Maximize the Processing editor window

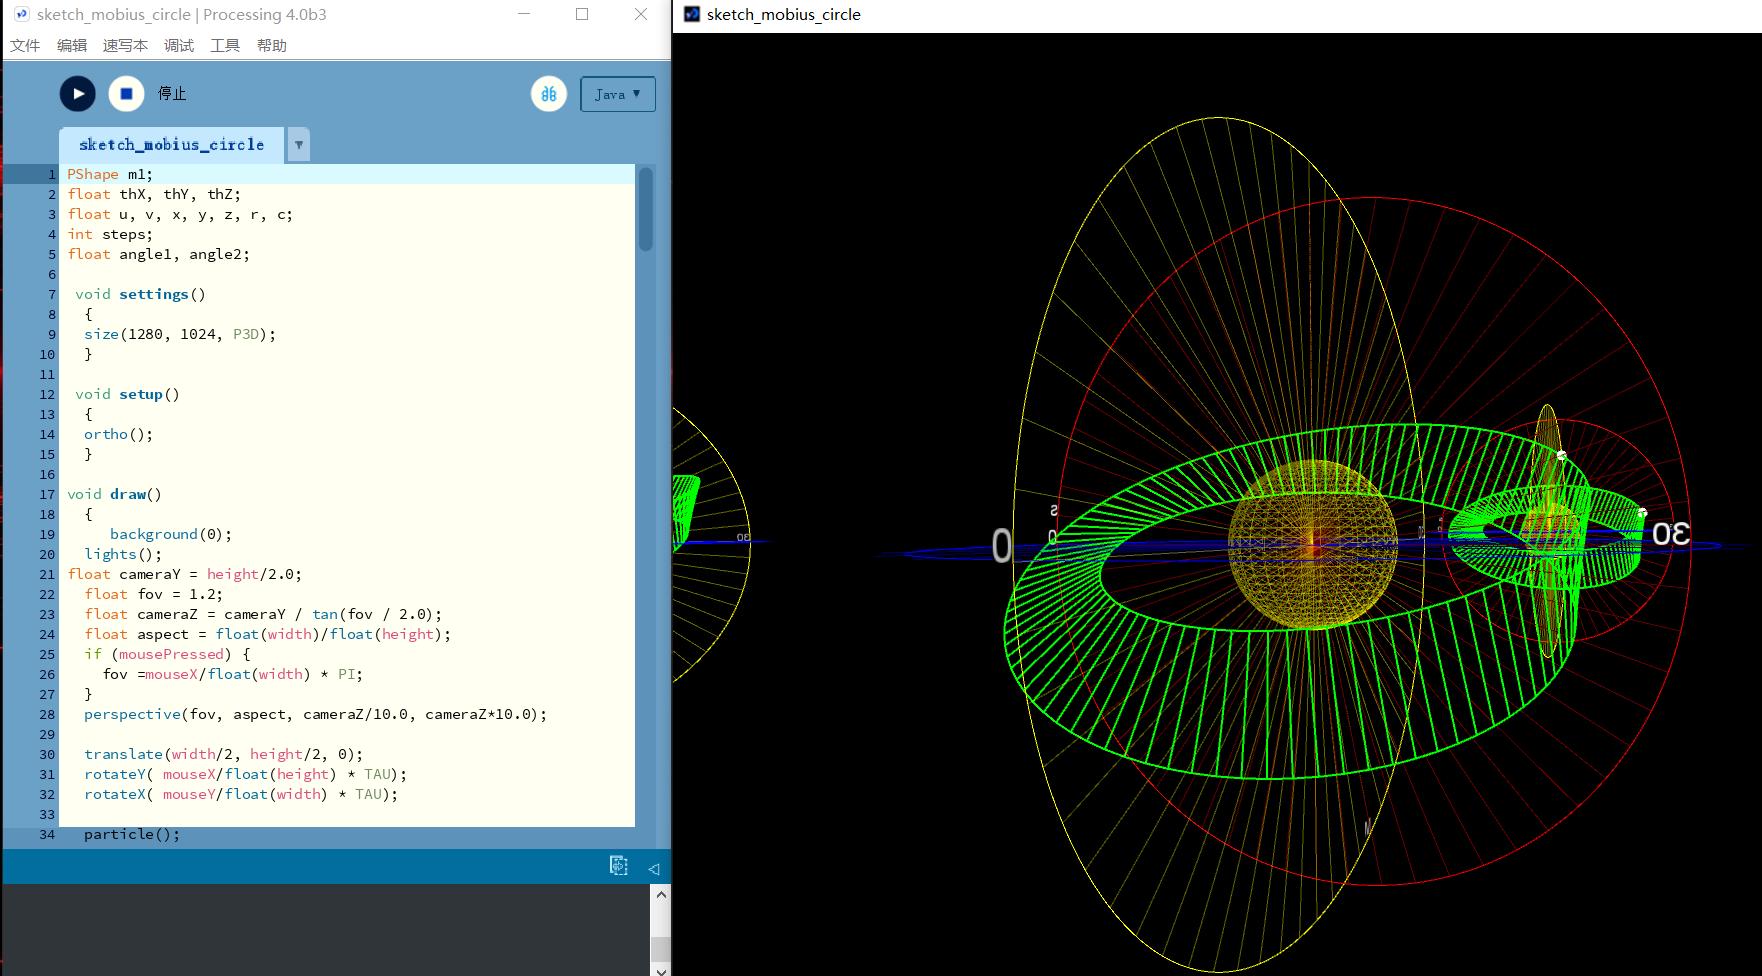(x=582, y=15)
